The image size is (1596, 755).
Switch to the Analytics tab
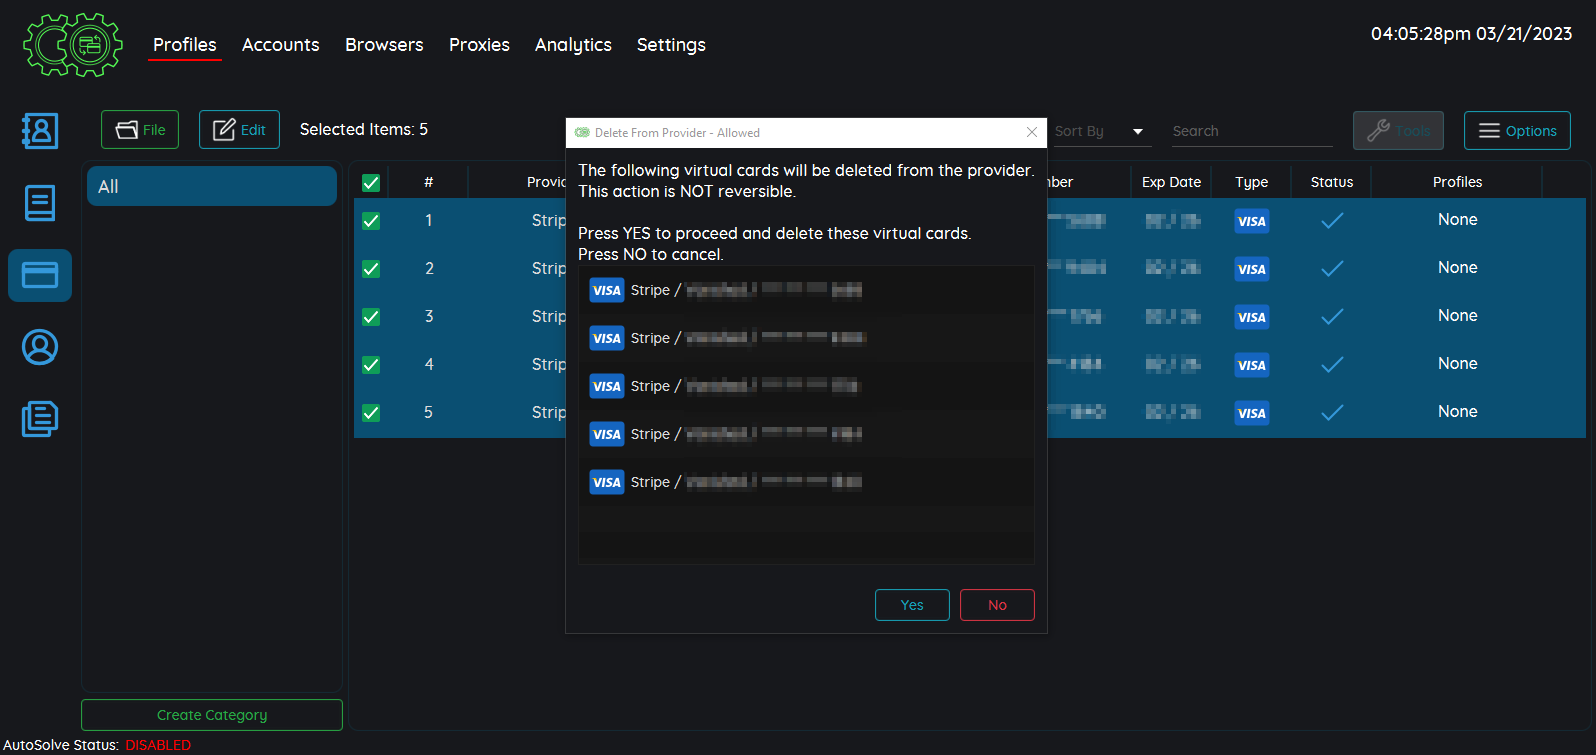(x=573, y=45)
